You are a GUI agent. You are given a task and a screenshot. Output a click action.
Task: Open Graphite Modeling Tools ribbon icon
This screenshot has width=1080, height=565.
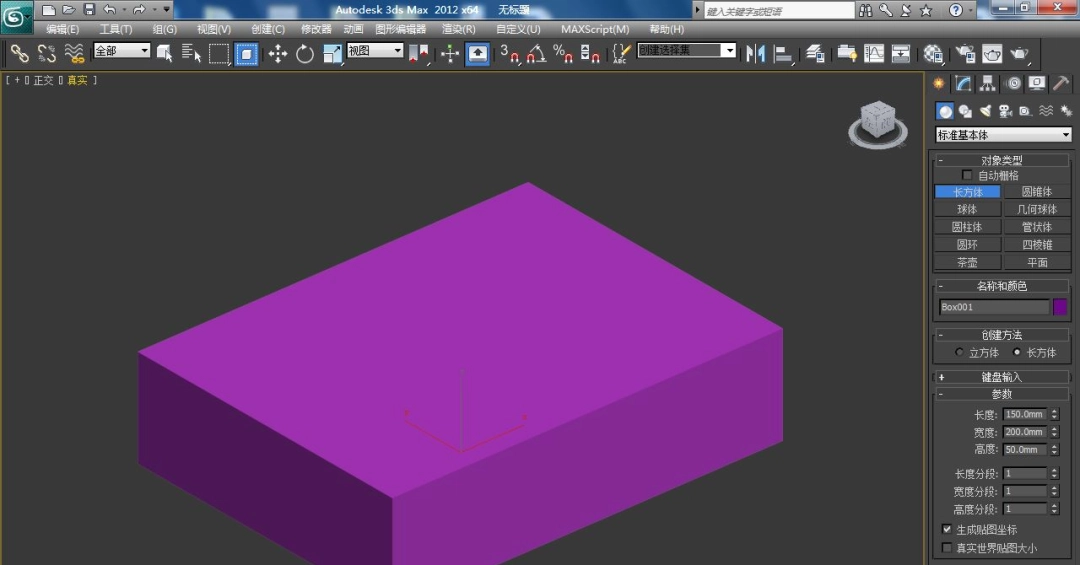point(847,53)
